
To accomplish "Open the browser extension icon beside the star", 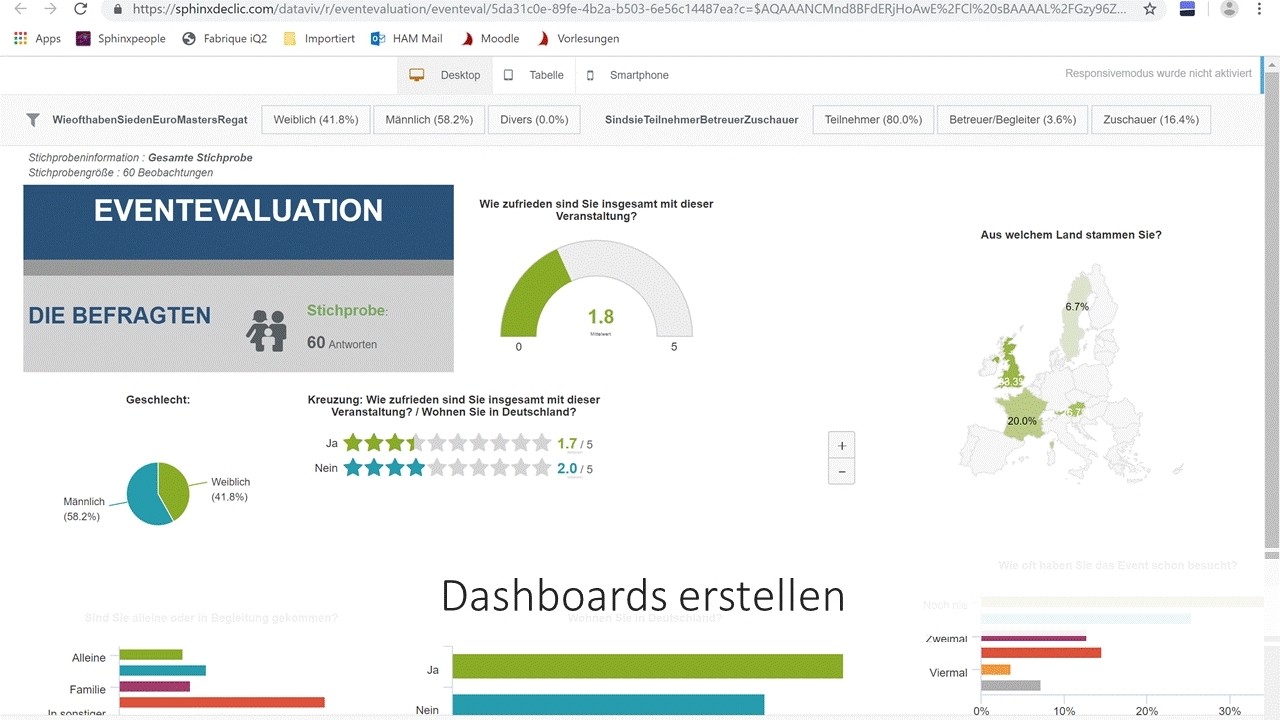I will (1188, 9).
